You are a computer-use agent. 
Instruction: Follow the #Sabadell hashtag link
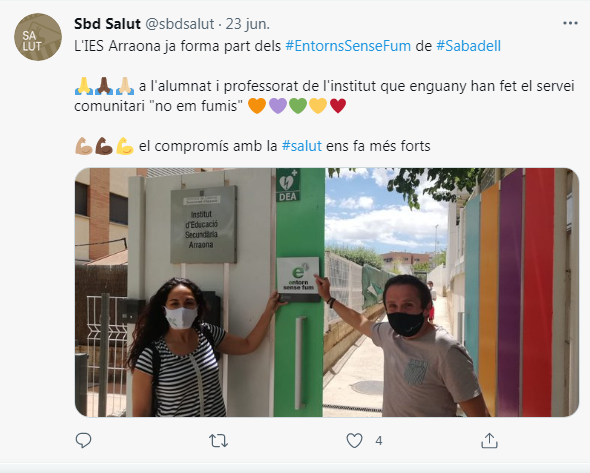tap(468, 46)
